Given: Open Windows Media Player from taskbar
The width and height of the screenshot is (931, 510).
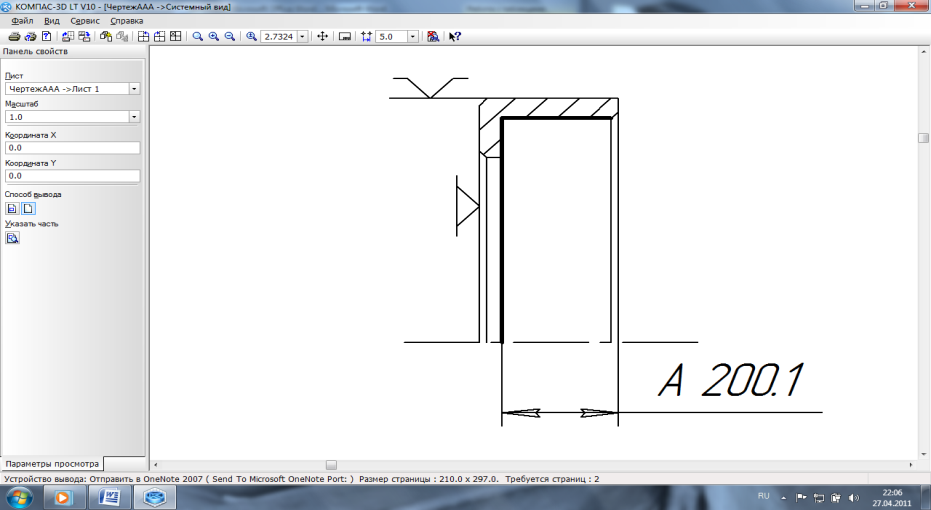Looking at the screenshot, I should click(x=62, y=498).
